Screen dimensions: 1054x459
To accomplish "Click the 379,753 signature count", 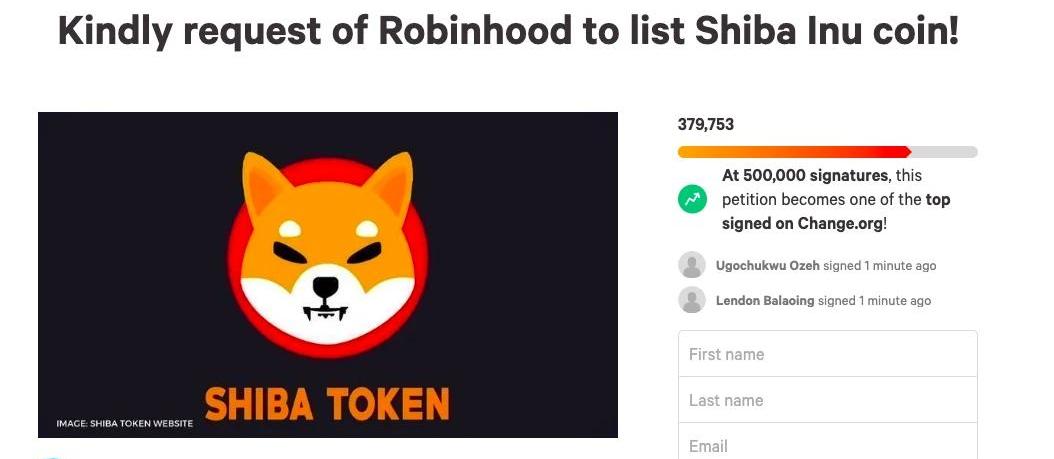I will [x=706, y=125].
